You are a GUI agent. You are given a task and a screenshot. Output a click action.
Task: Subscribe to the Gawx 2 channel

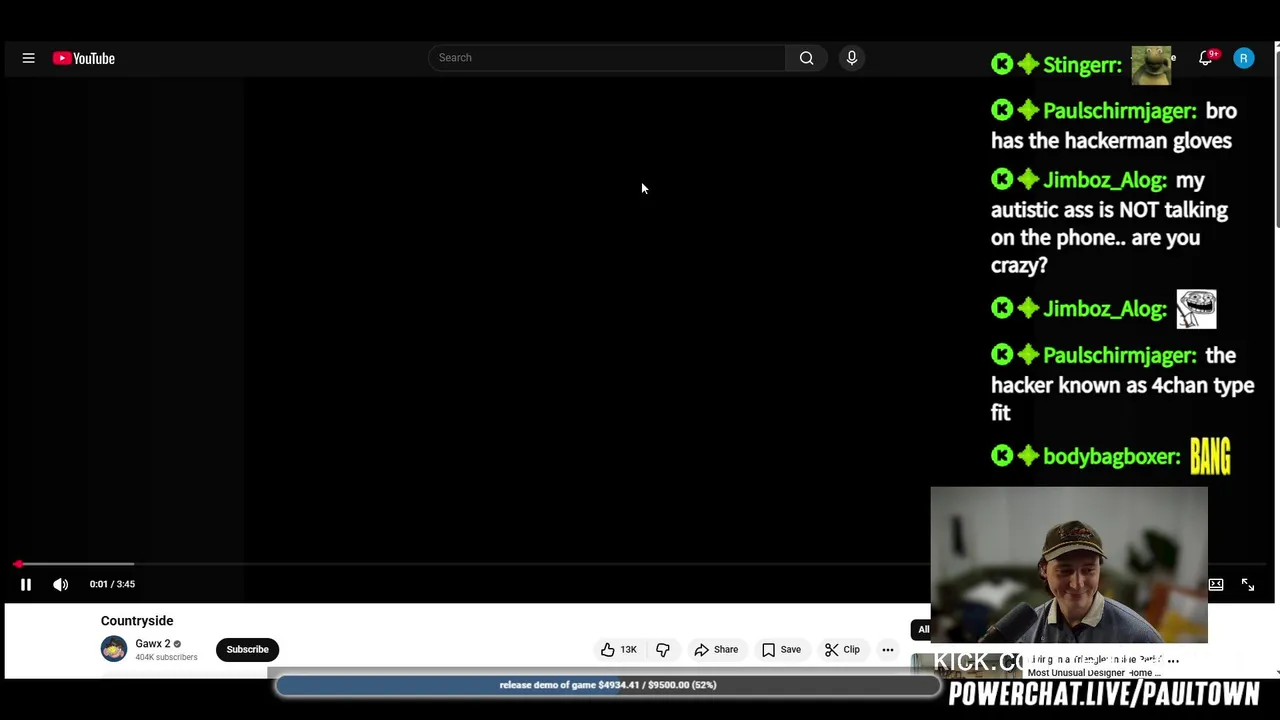[x=247, y=649]
